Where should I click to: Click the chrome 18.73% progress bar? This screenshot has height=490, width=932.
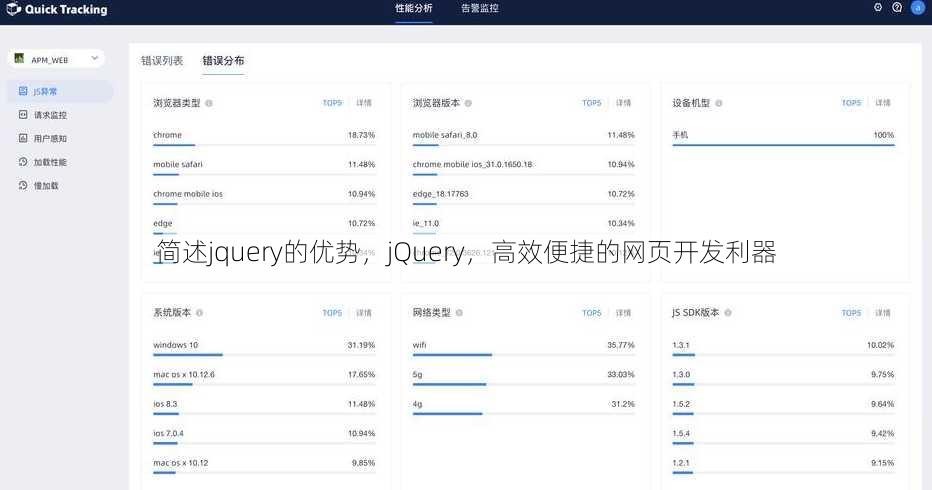point(264,145)
